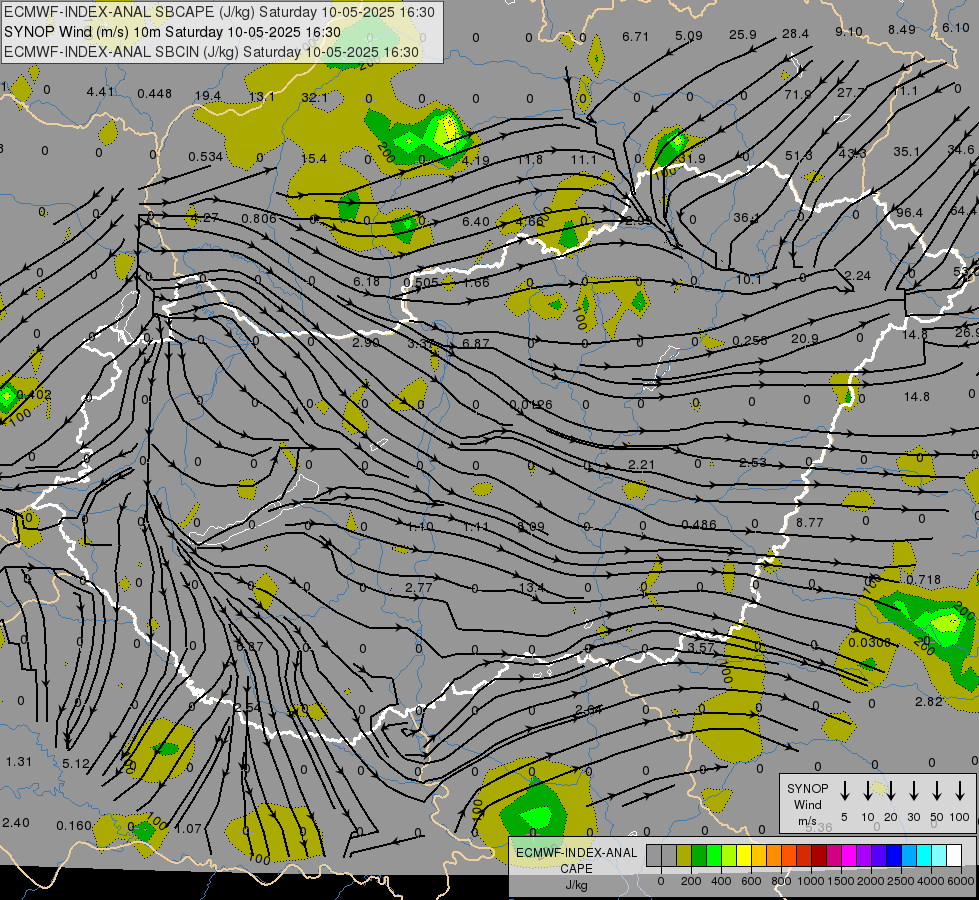
Task: Click the 25.9 value at top
Action: coord(742,34)
